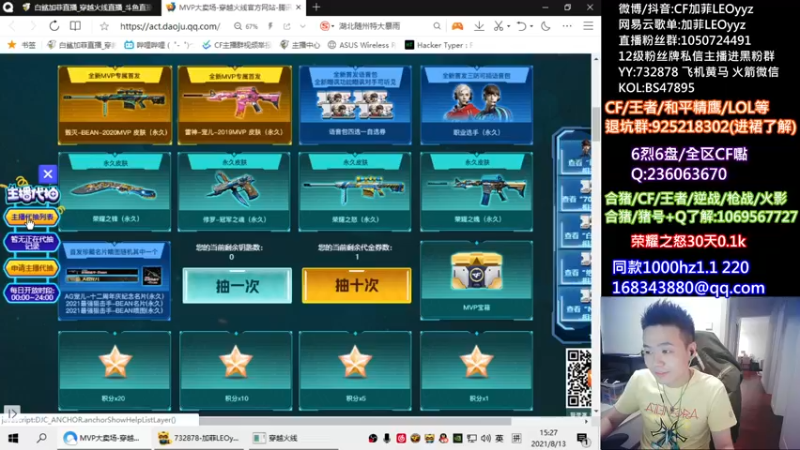Click the share page icon in address bar
This screenshot has width=800, height=450.
pos(287,26)
